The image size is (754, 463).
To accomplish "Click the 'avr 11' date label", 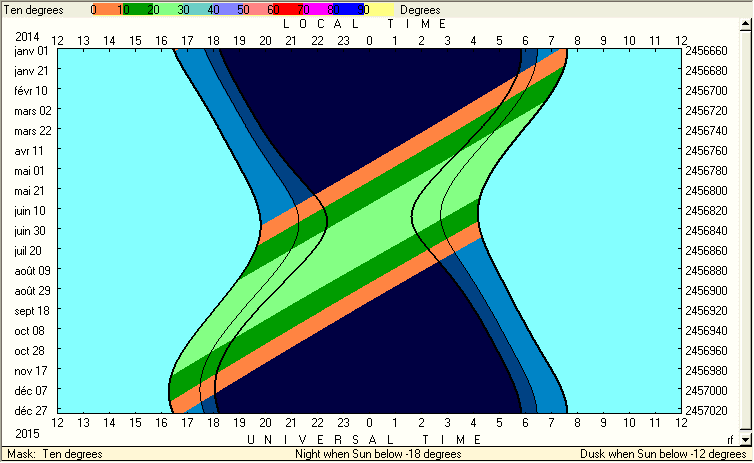I will click(x=29, y=151).
